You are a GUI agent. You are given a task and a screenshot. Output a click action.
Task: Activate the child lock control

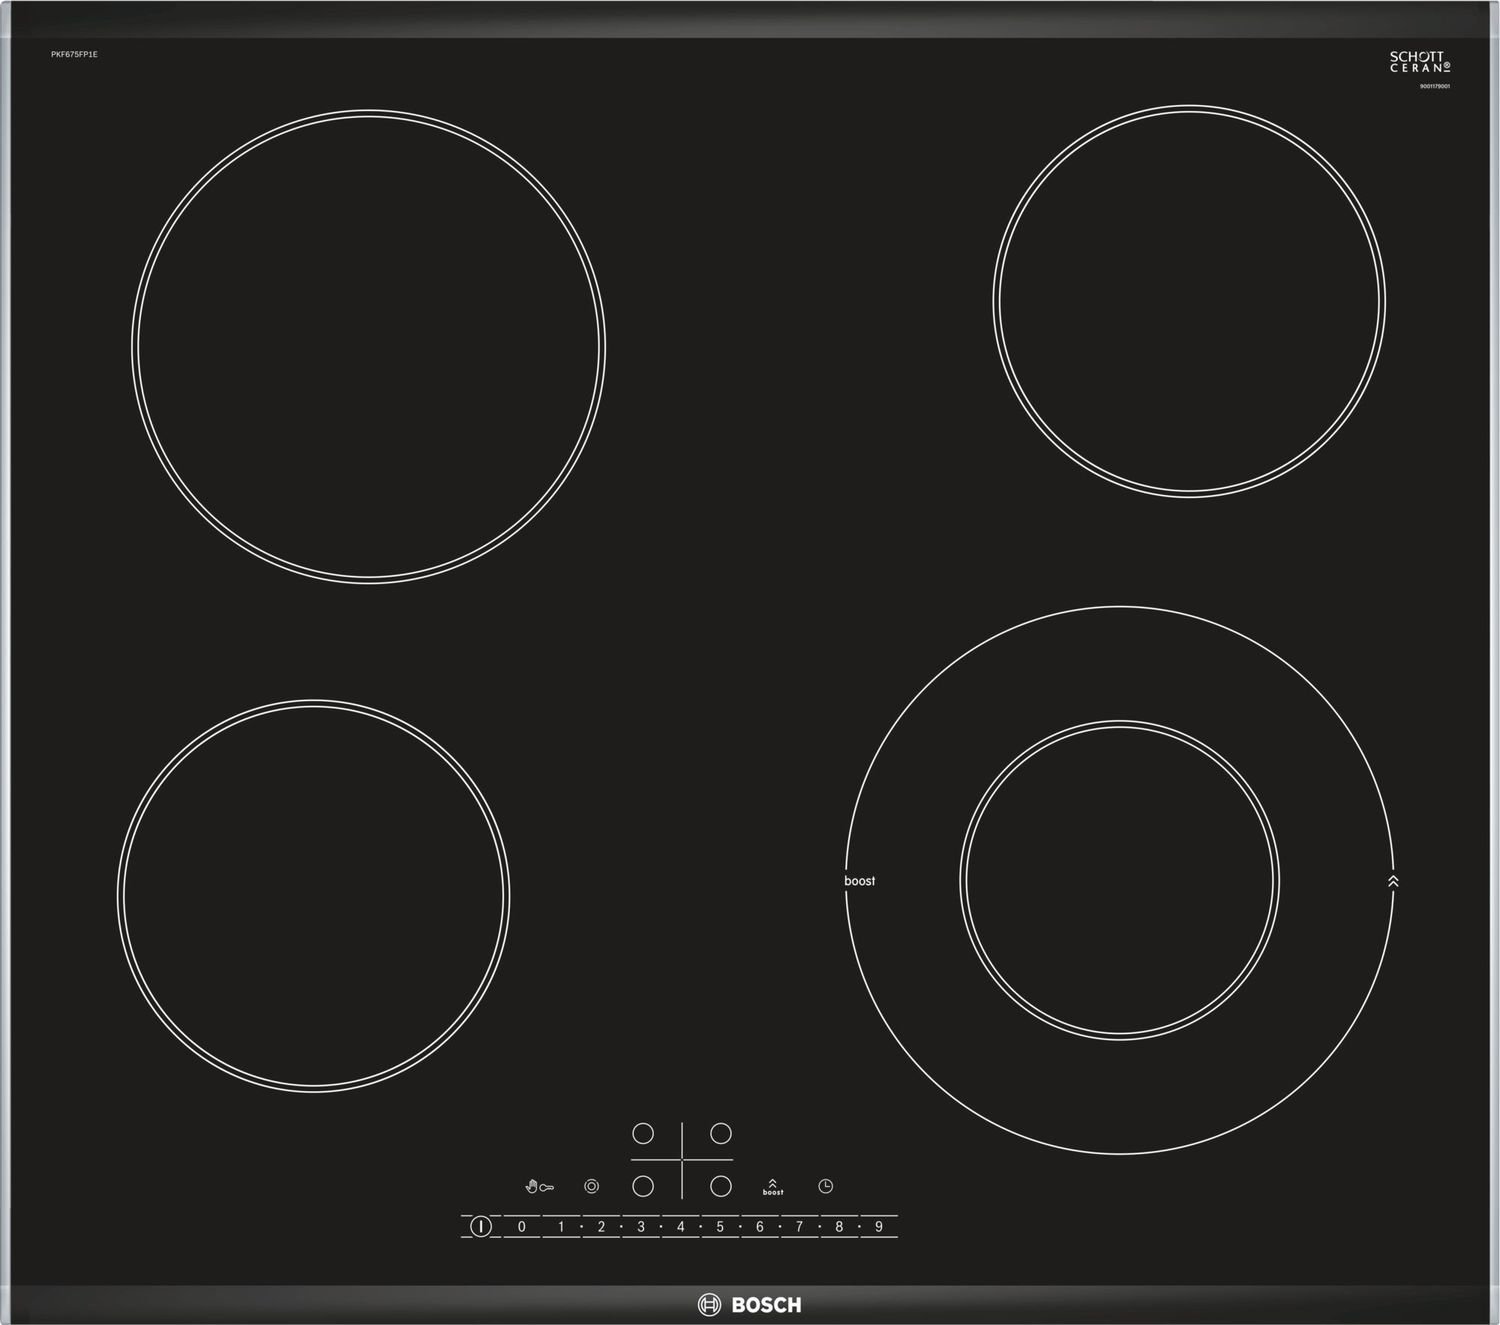pyautogui.click(x=537, y=1186)
